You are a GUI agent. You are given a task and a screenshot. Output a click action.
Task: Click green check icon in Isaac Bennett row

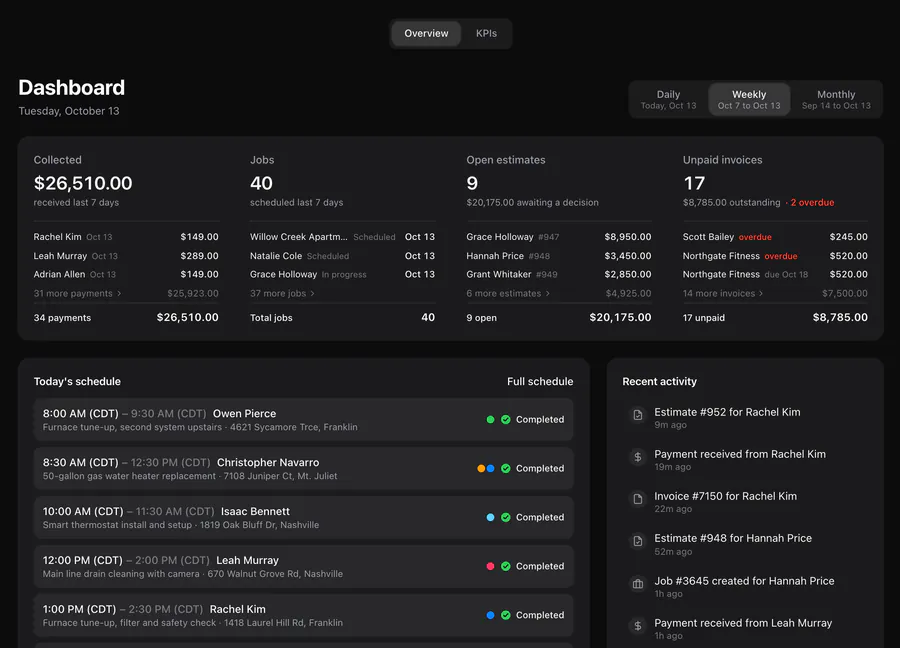coord(506,517)
